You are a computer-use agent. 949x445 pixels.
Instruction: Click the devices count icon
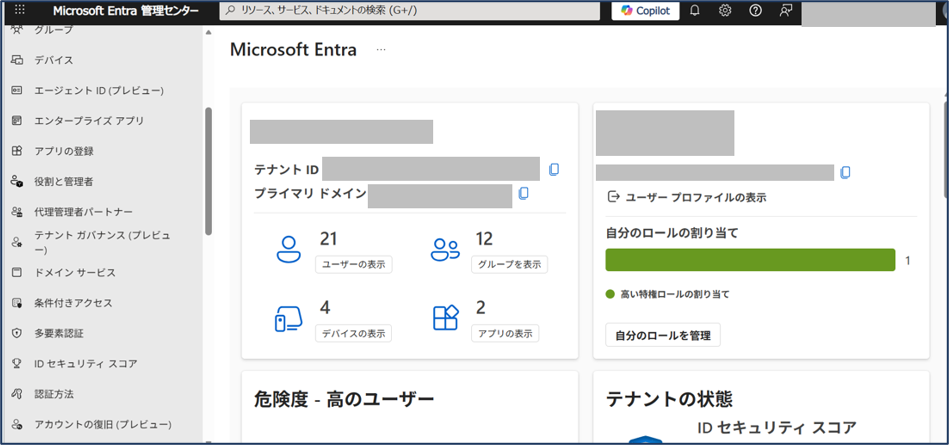(289, 318)
